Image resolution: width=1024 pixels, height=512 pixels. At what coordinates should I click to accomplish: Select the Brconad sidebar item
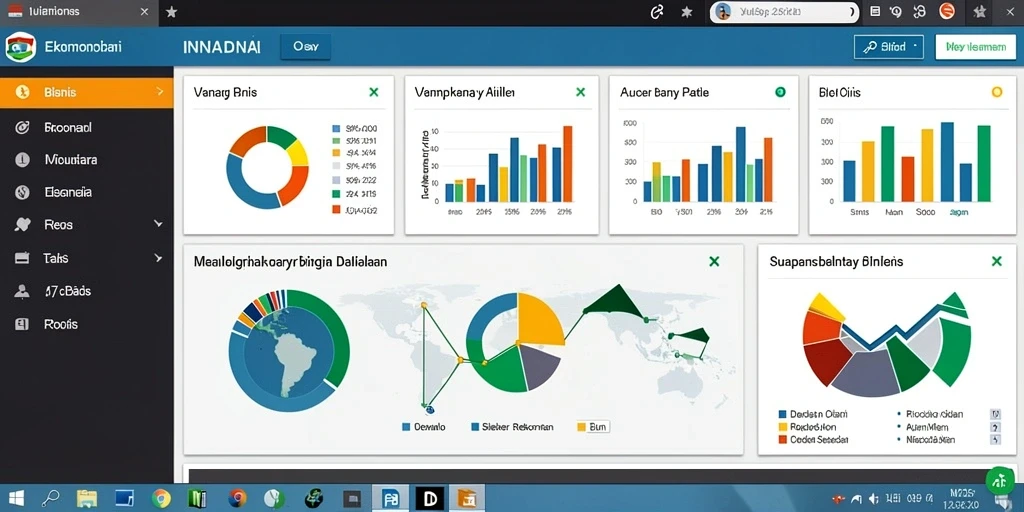87,128
